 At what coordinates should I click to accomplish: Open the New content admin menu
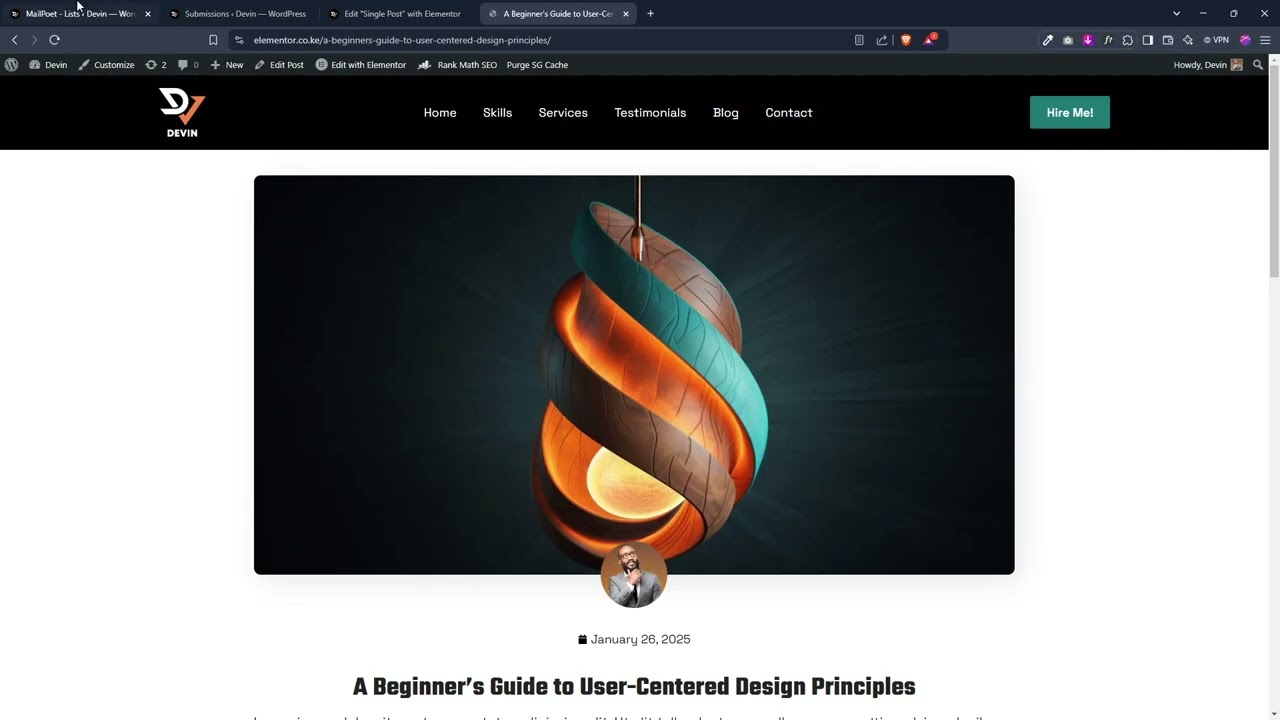(x=227, y=65)
